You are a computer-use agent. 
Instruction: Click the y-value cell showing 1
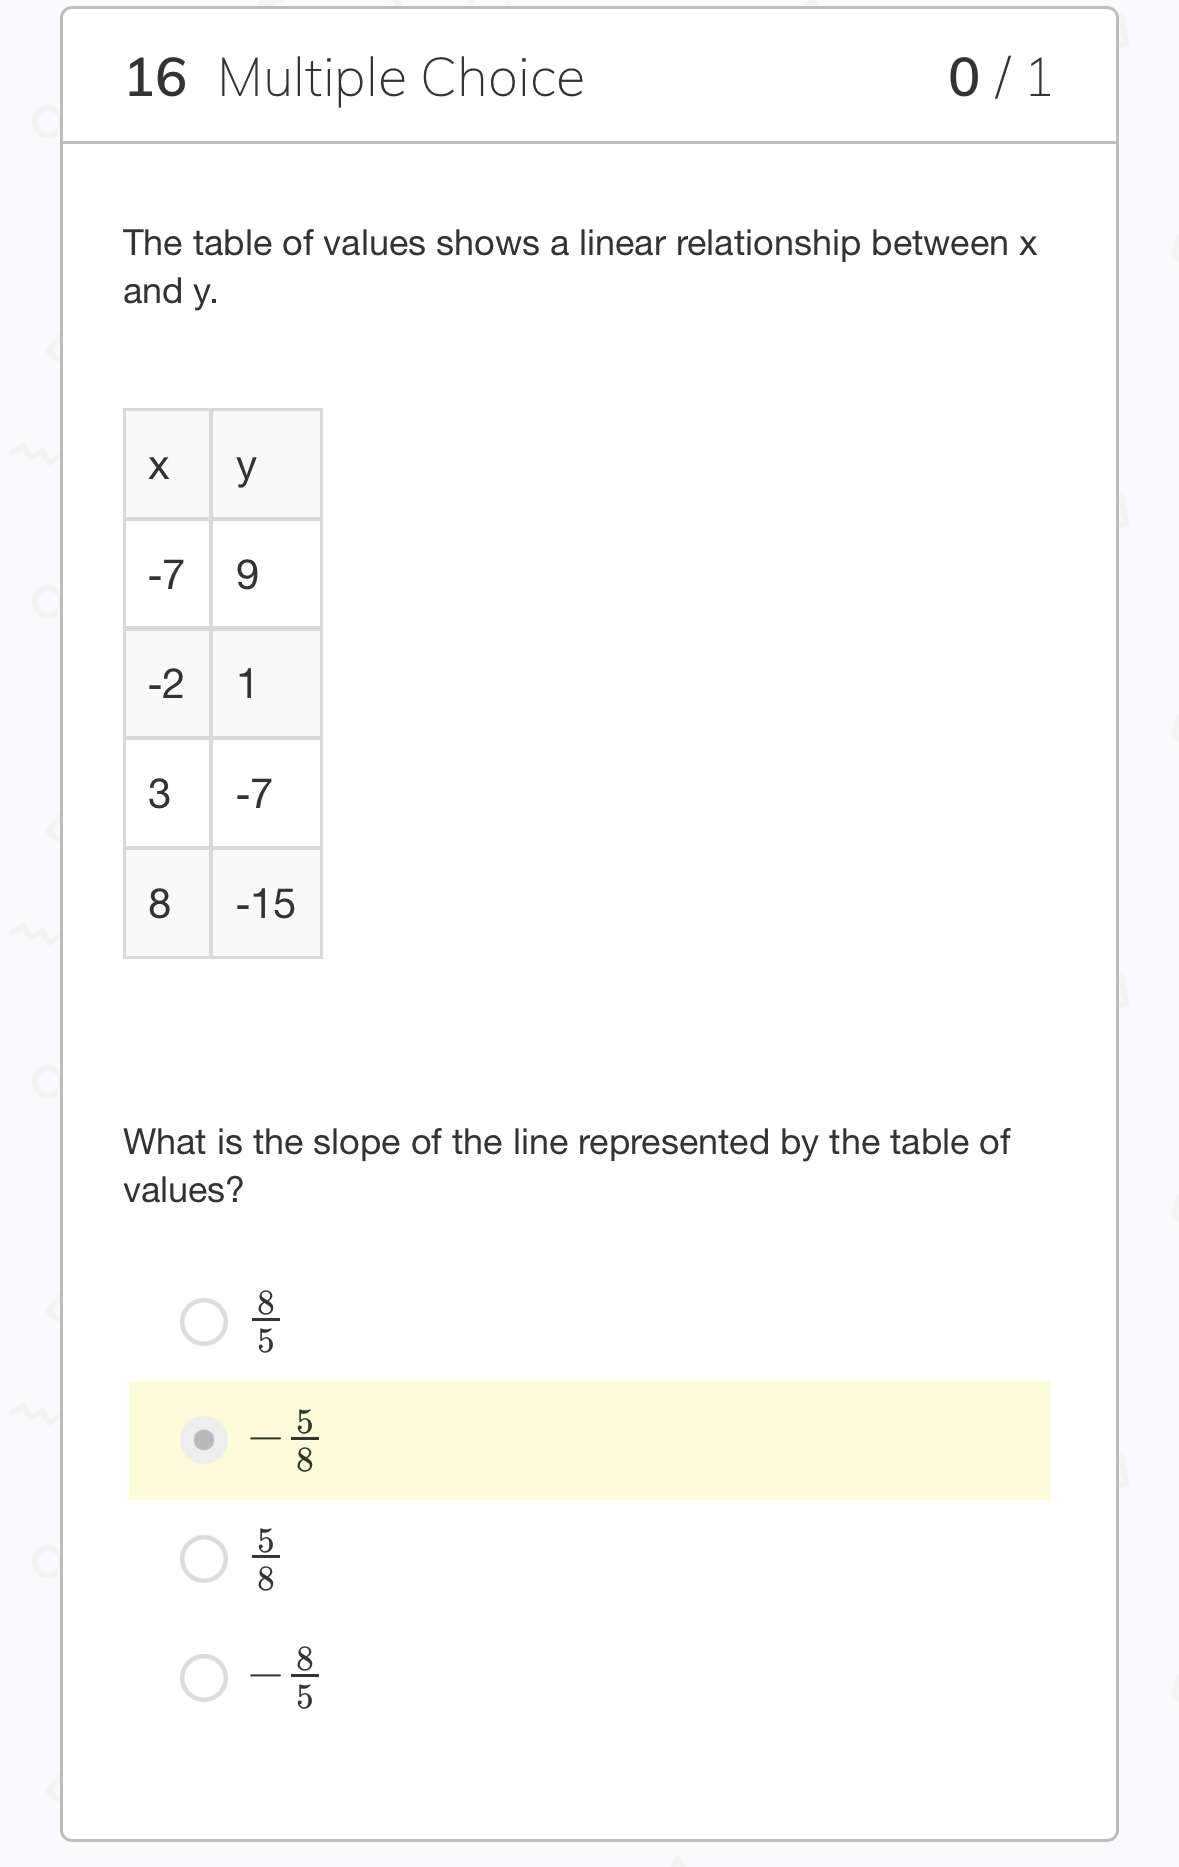pyautogui.click(x=266, y=684)
